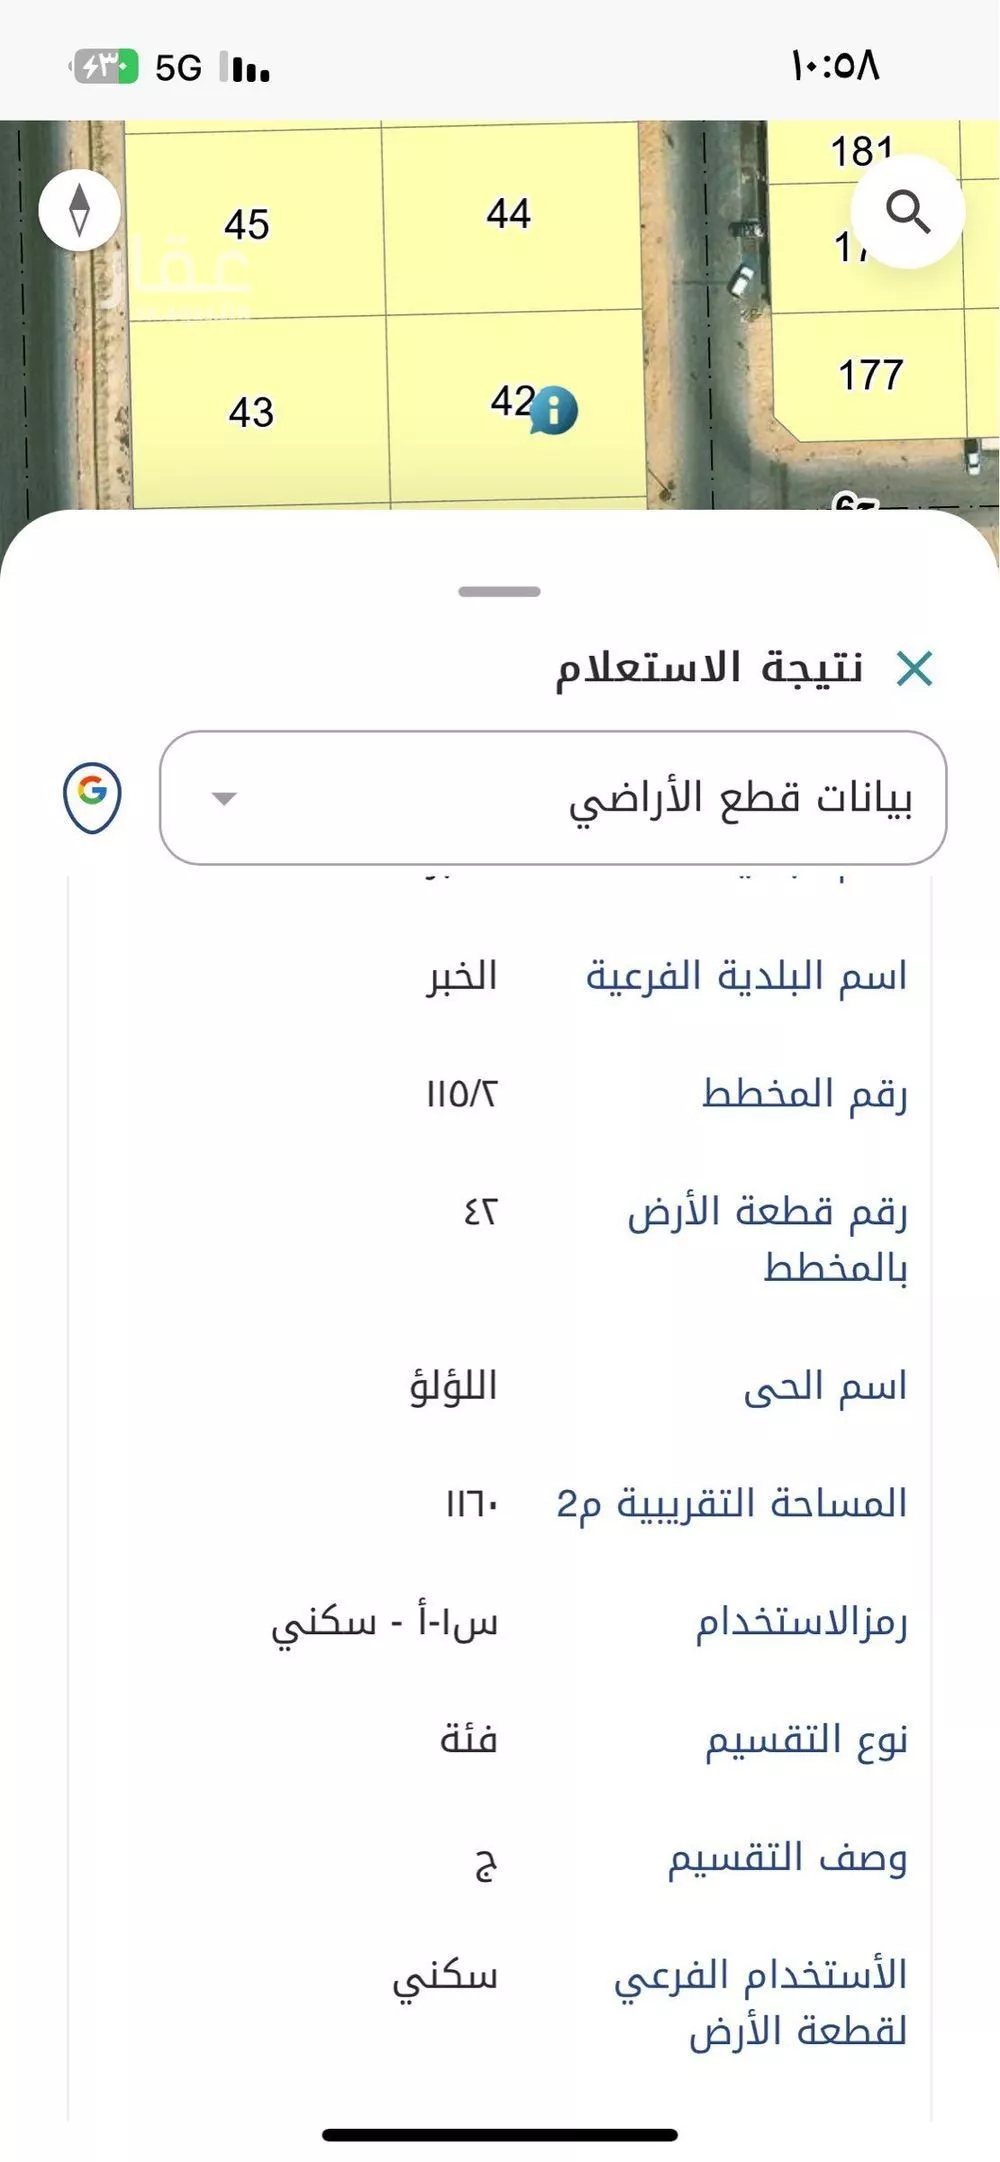Screen dimensions: 1000x2162
Task: Tap the المساحة التقريبية value ١١٦٠
Action: click(x=471, y=1504)
